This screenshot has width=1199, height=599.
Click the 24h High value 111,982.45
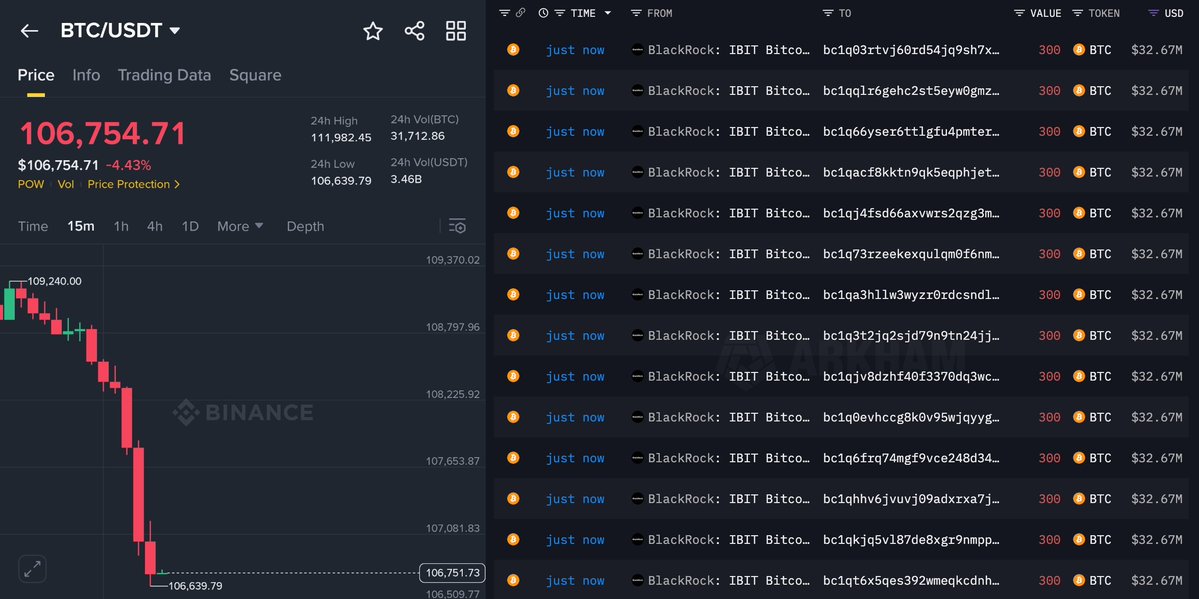(341, 138)
